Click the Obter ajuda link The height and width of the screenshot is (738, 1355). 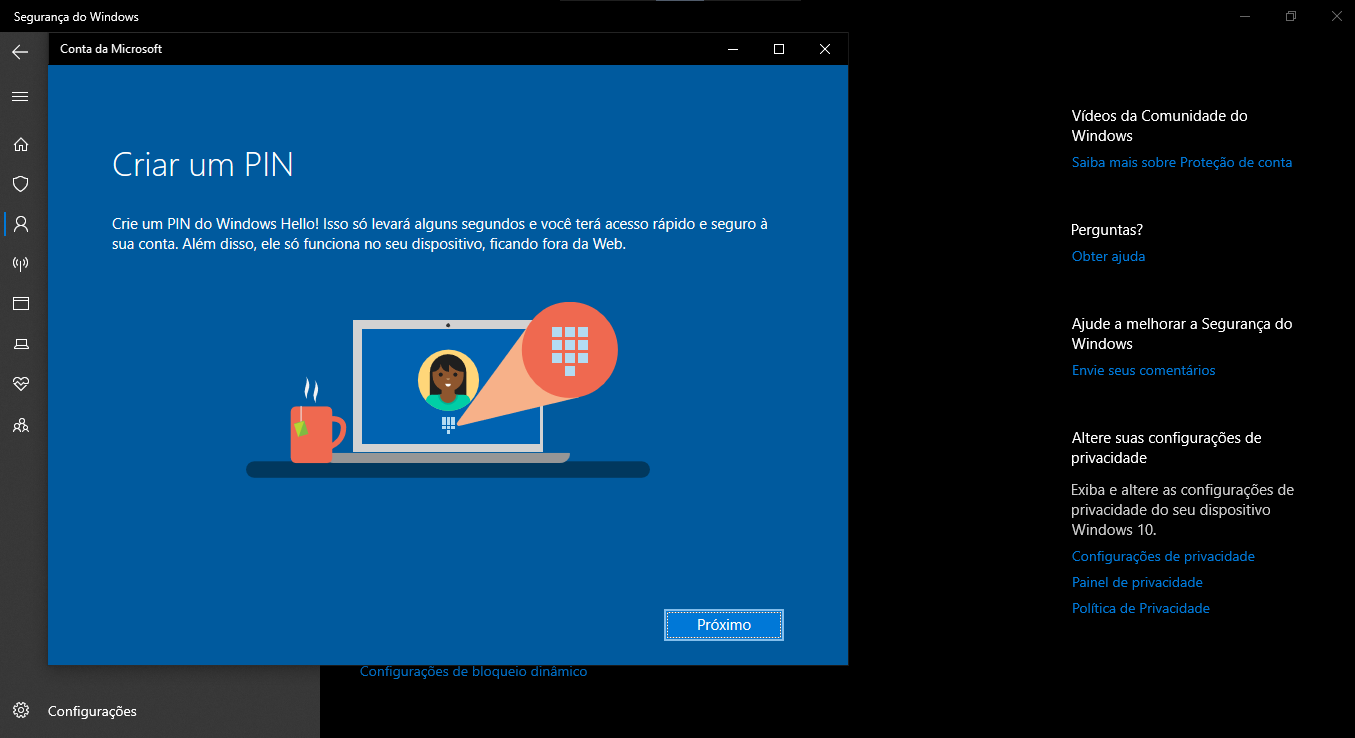click(1108, 256)
